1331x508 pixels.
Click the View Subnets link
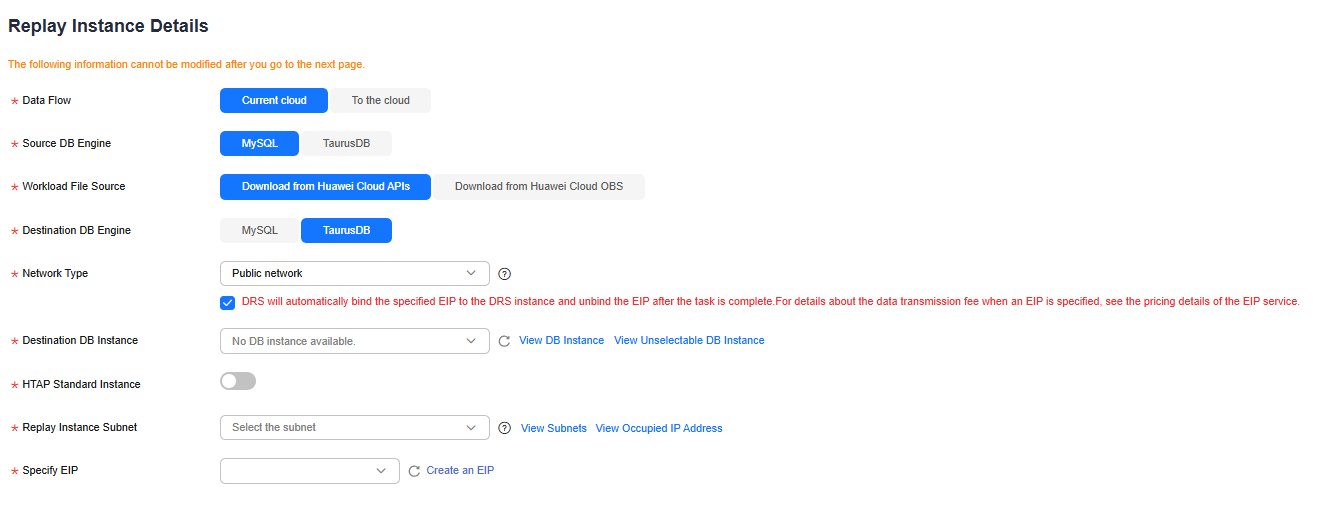pos(554,428)
